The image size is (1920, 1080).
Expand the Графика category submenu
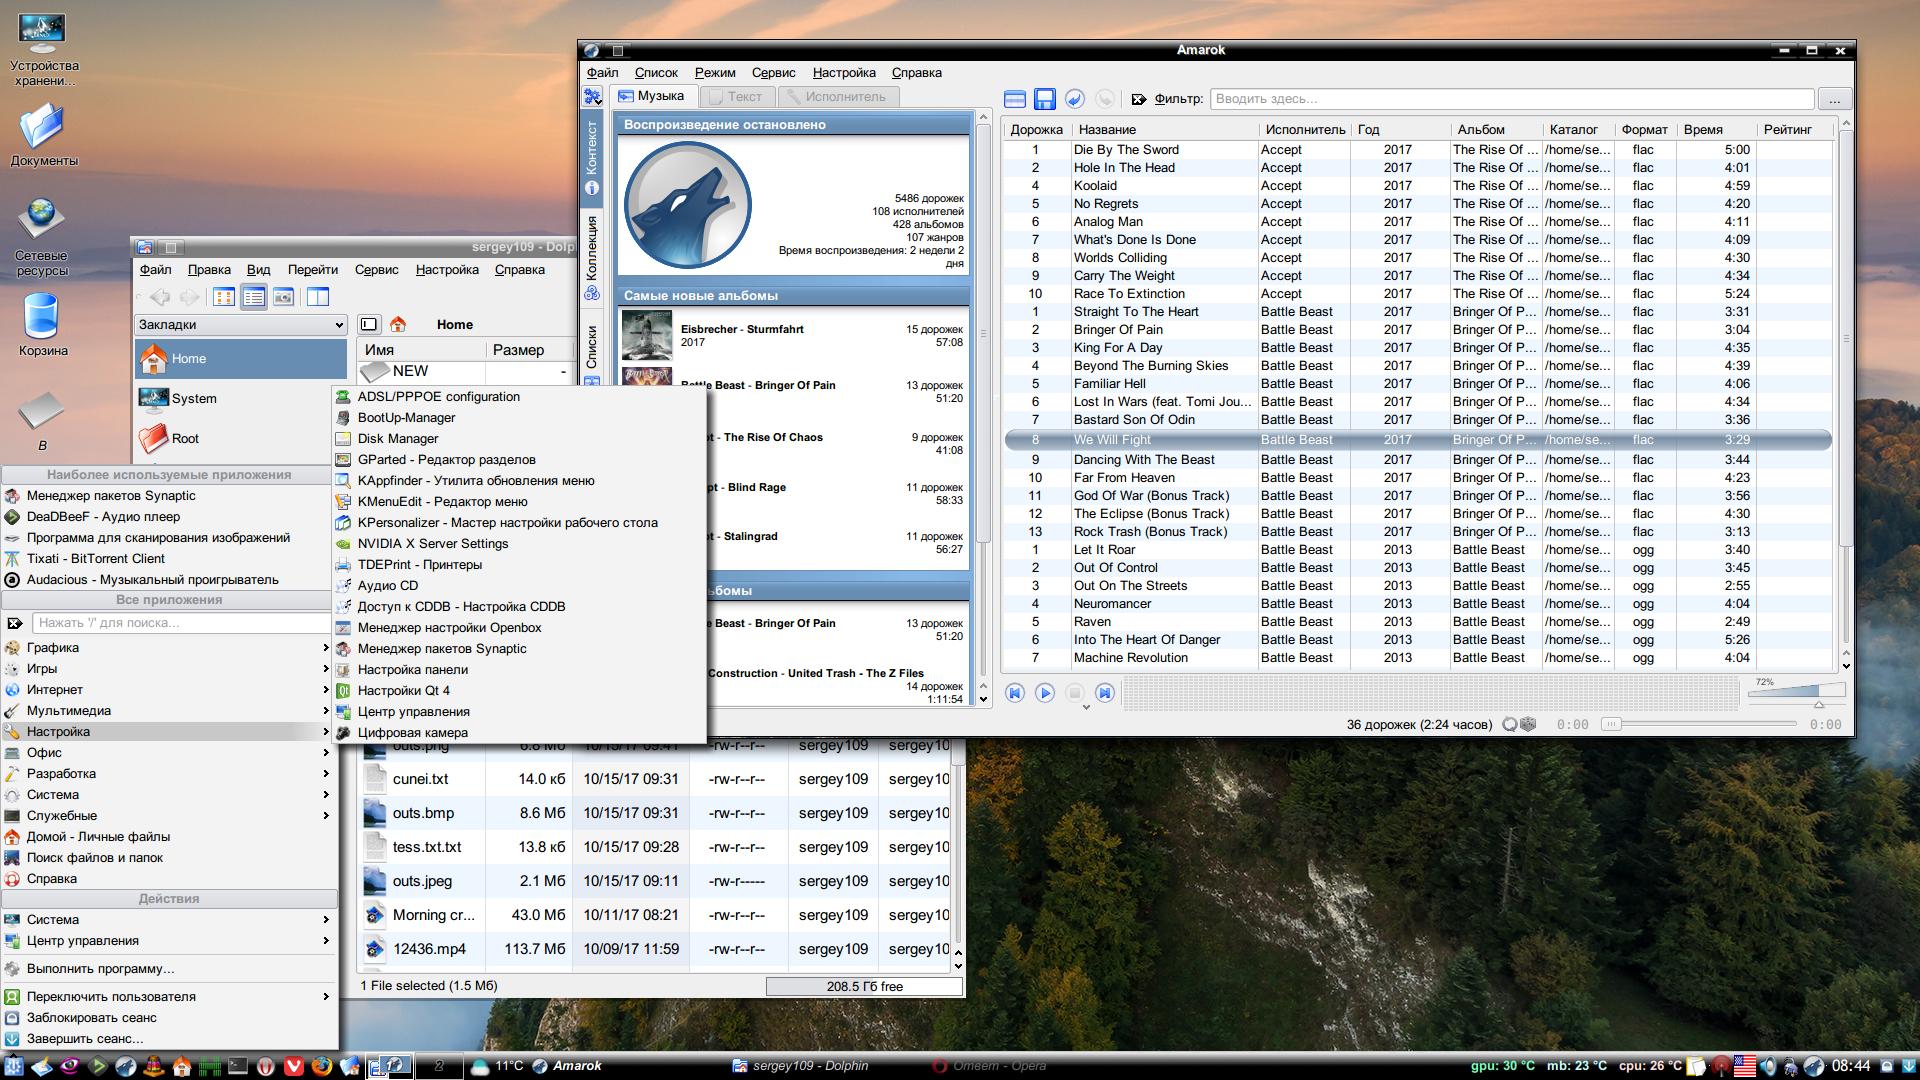point(168,647)
